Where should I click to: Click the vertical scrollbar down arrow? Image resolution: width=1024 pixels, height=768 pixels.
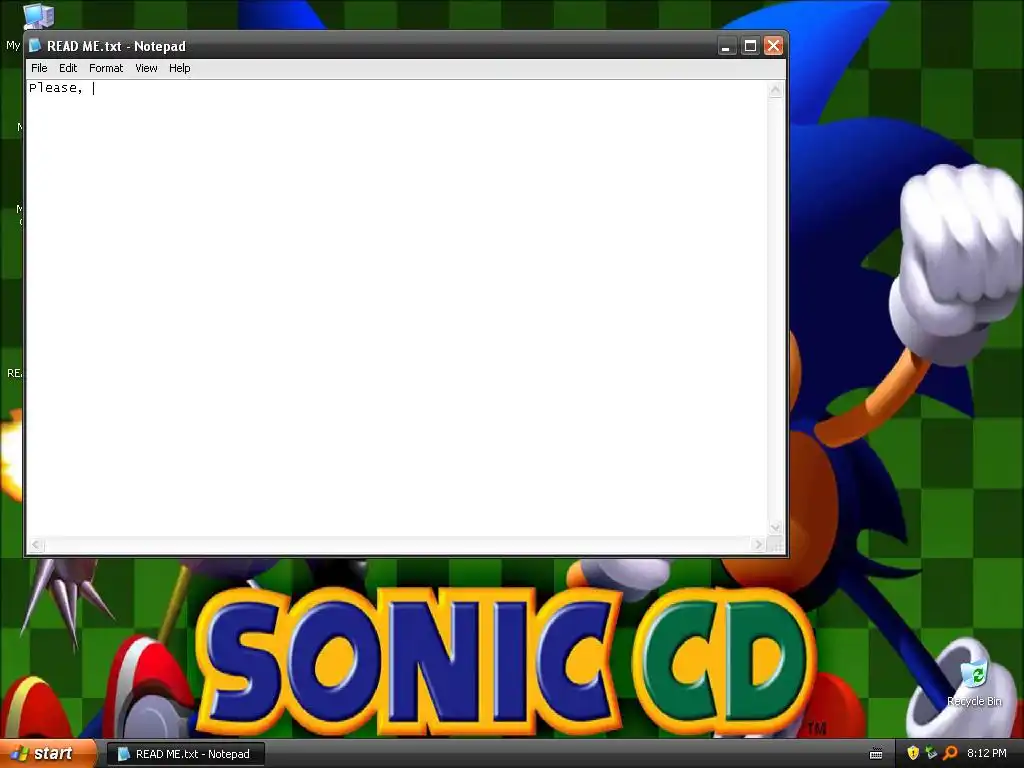tap(775, 527)
